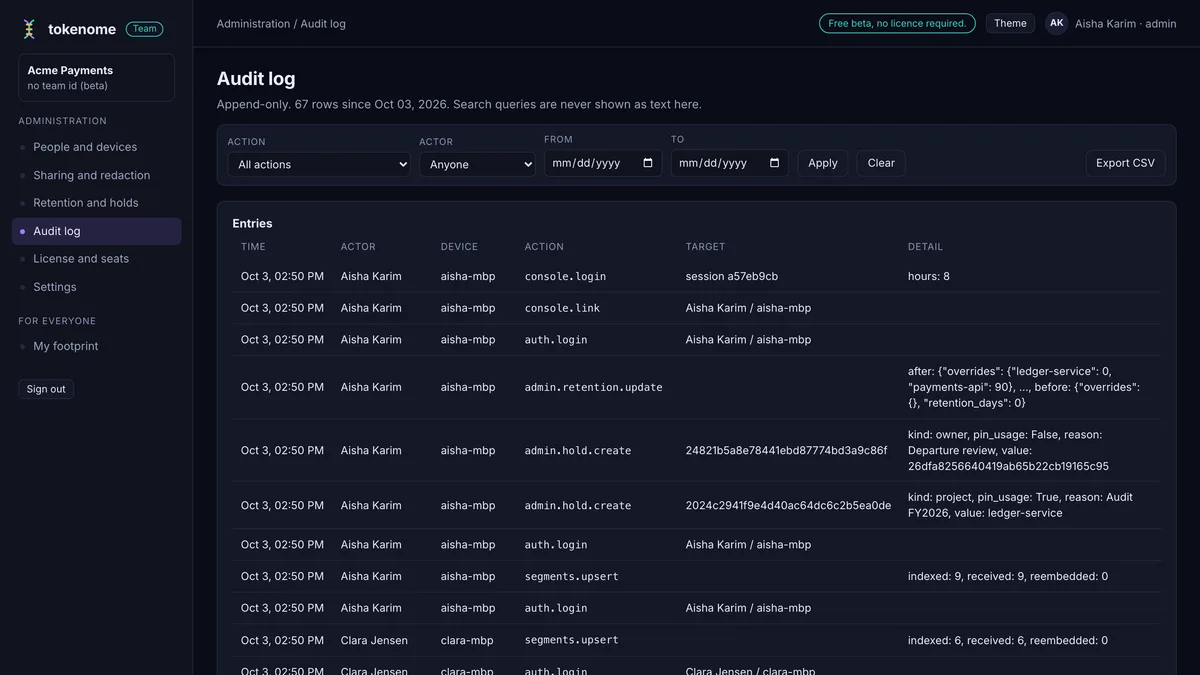Image resolution: width=1200 pixels, height=675 pixels.
Task: Click indexed: 9, received: 9 detail cell
Action: pos(1008,577)
